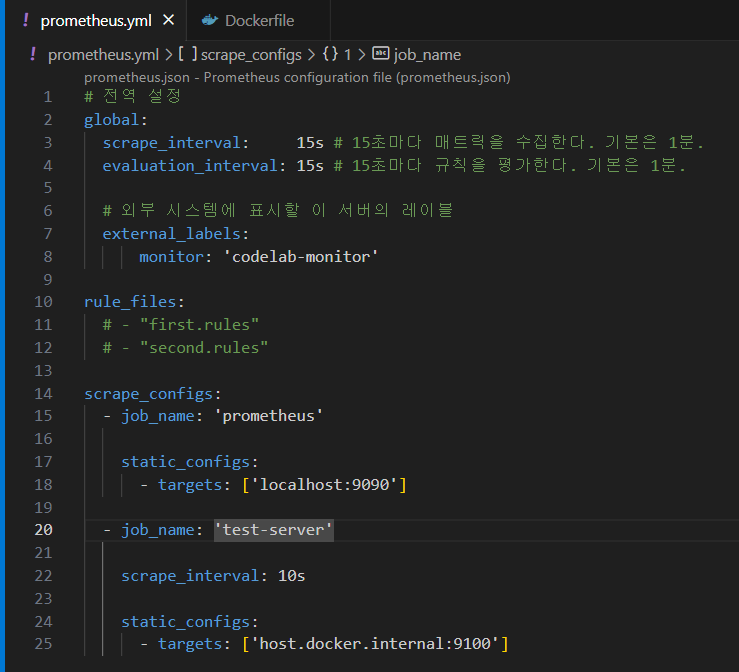
Task: Click line number 20 in the gutter
Action: (43, 530)
